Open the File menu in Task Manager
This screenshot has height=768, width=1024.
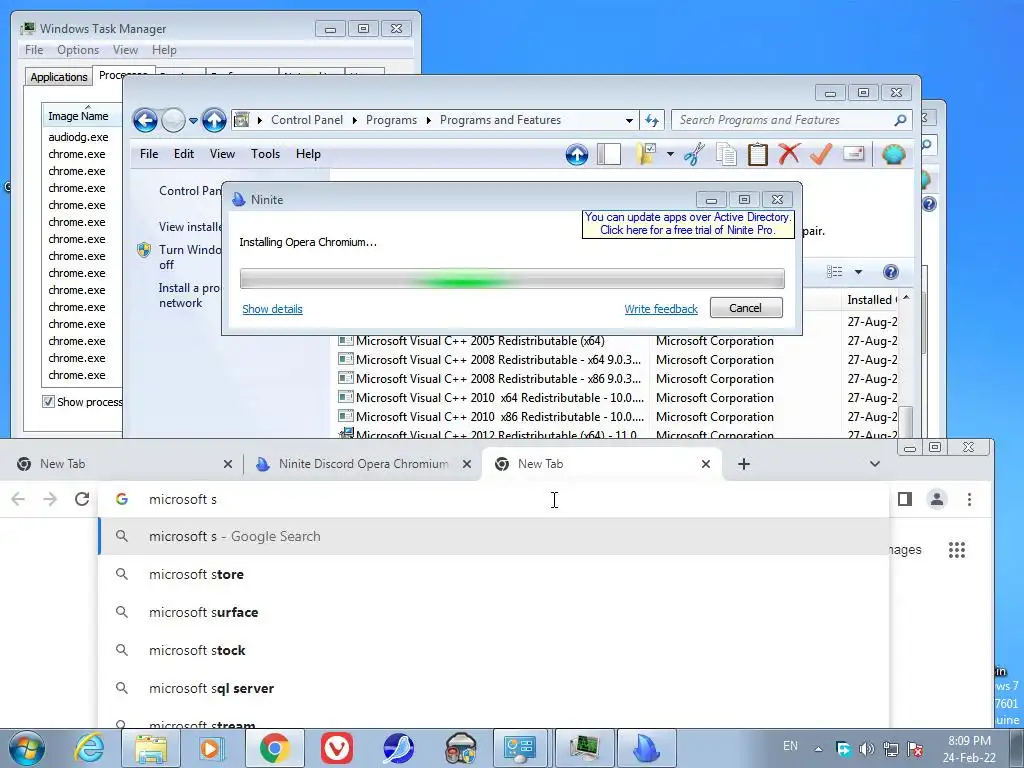(x=34, y=50)
